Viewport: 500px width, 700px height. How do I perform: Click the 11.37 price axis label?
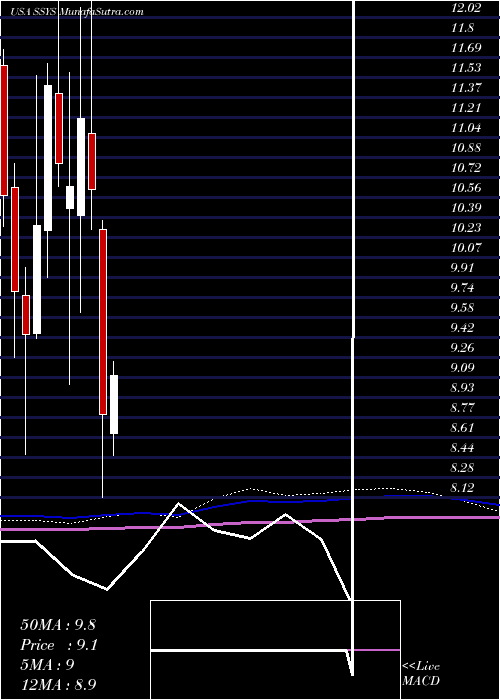pos(466,88)
